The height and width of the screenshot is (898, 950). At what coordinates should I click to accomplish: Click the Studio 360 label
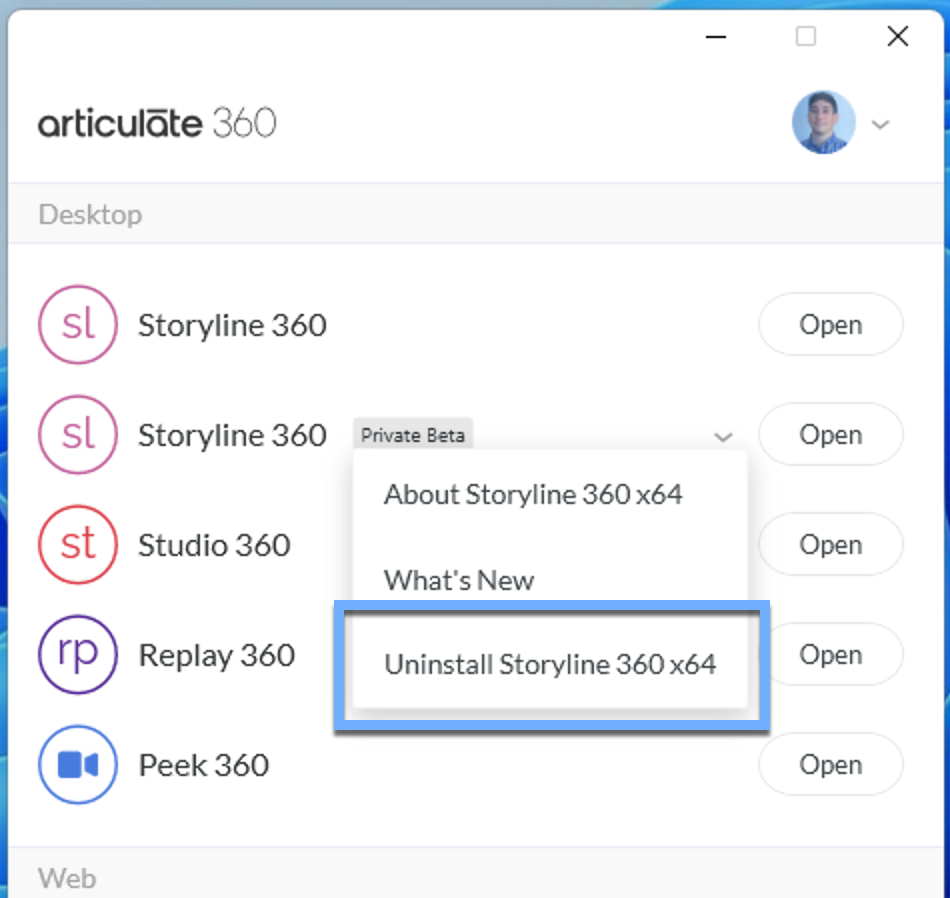pyautogui.click(x=214, y=545)
